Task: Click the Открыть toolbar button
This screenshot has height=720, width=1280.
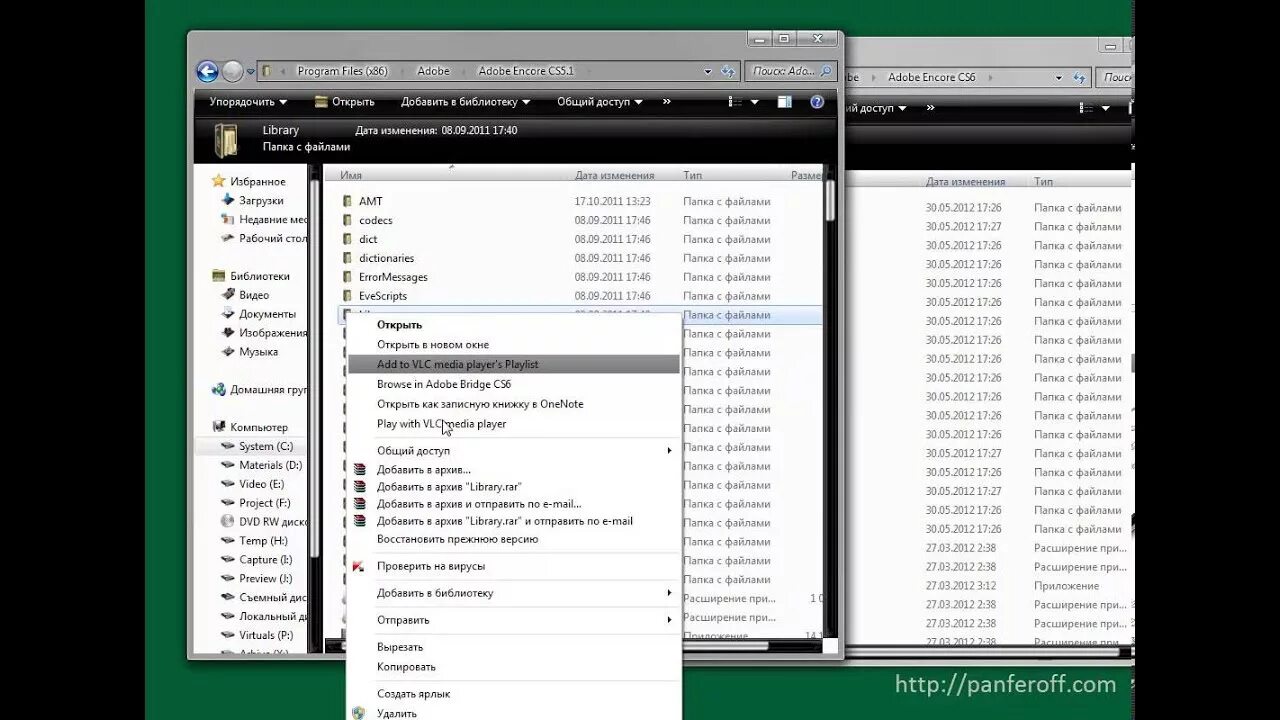Action: pyautogui.click(x=344, y=102)
